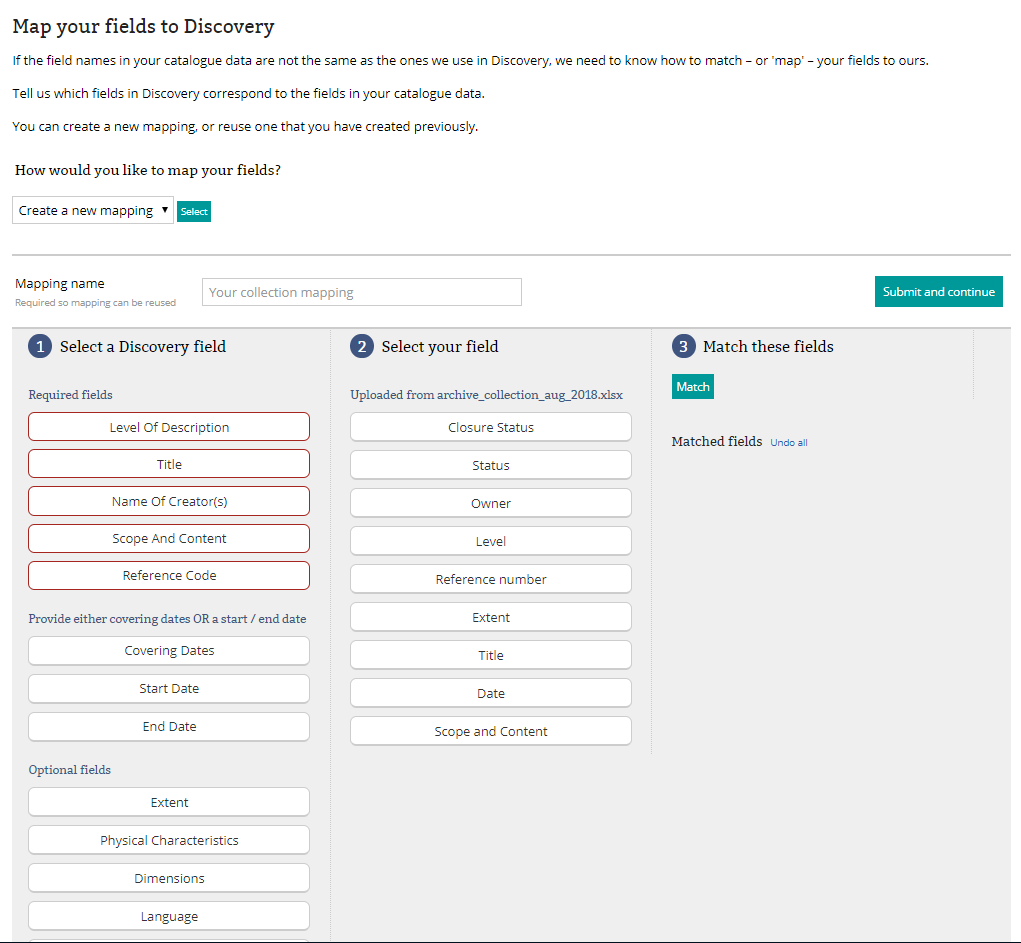Click the green Match button

[x=693, y=387]
